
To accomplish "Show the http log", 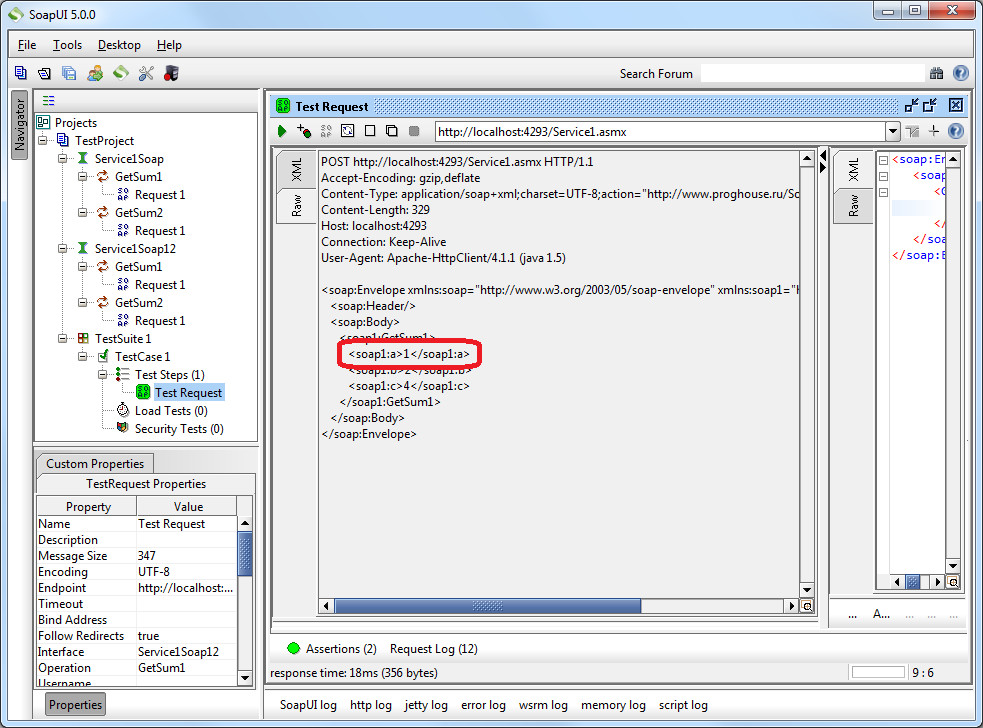I will 371,705.
